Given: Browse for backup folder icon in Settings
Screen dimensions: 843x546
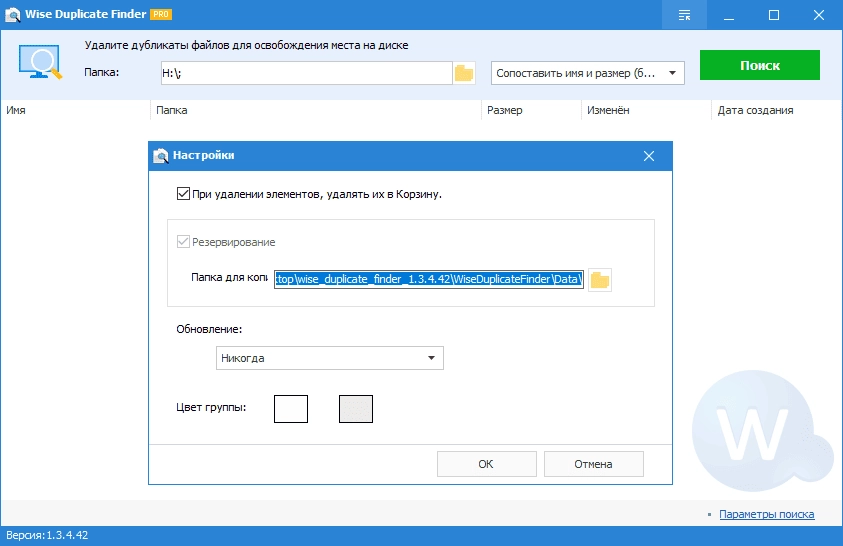Looking at the screenshot, I should tap(599, 279).
